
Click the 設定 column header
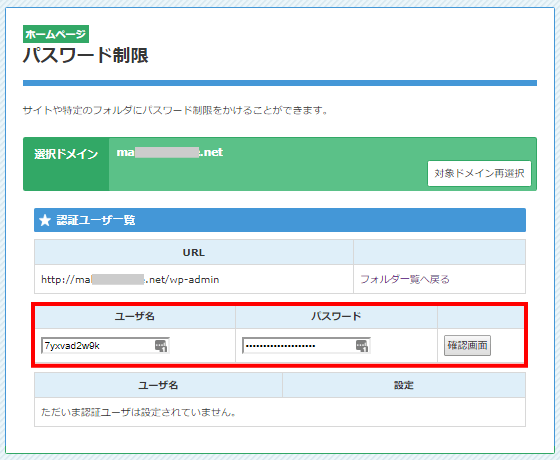[x=404, y=385]
